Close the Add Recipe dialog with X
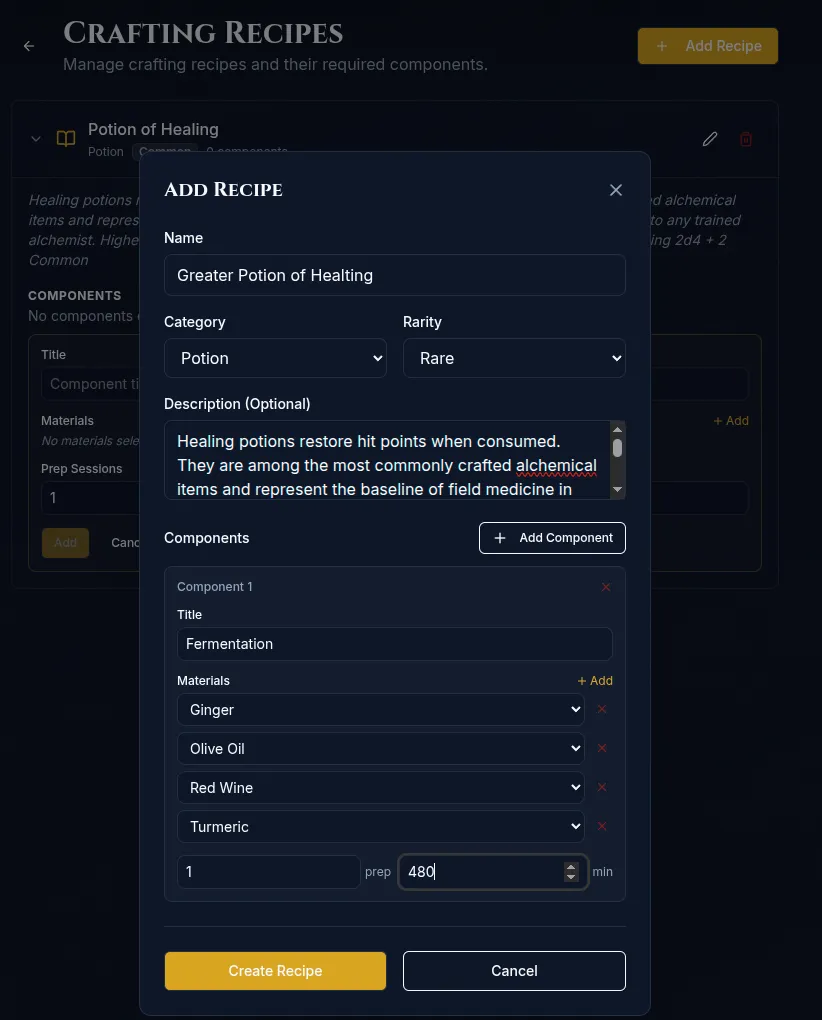822x1020 pixels. [x=616, y=190]
